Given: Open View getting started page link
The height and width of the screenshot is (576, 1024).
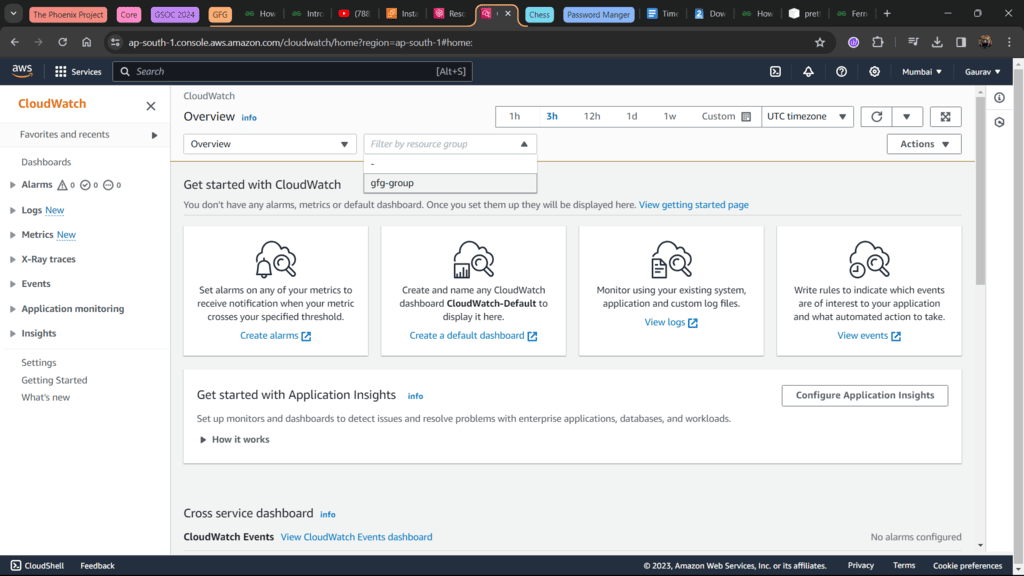Looking at the screenshot, I should tap(694, 205).
